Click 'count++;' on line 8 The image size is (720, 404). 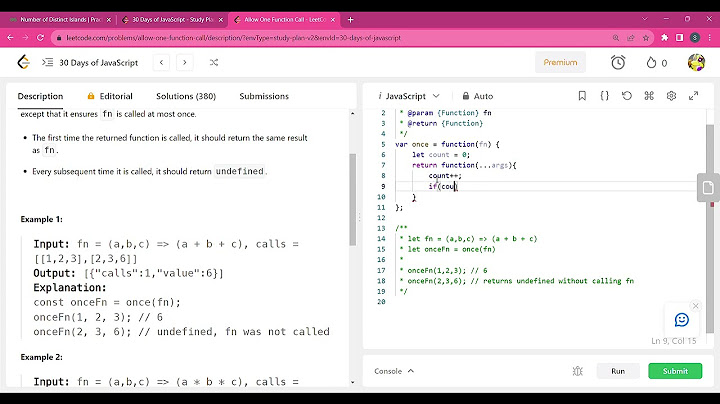click(445, 175)
